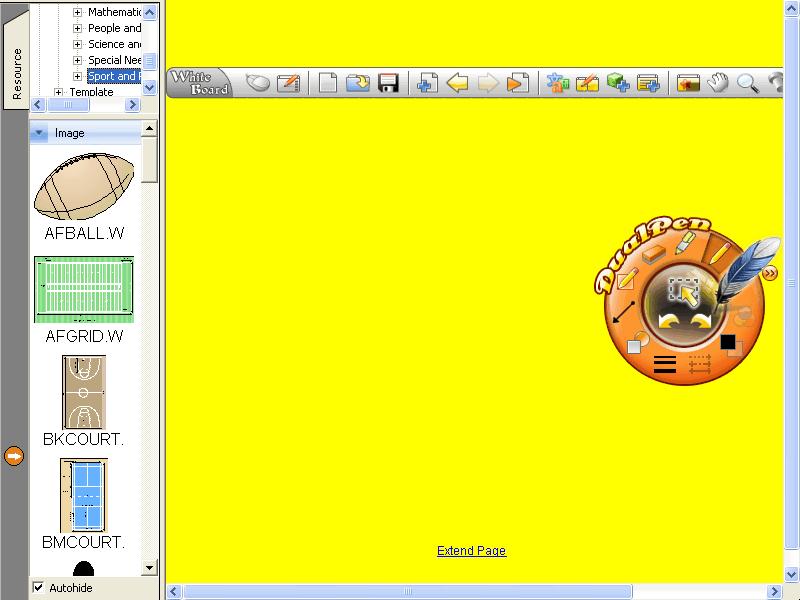The width and height of the screenshot is (800, 600).
Task: Select the annotate window pencil icon
Action: (288, 83)
